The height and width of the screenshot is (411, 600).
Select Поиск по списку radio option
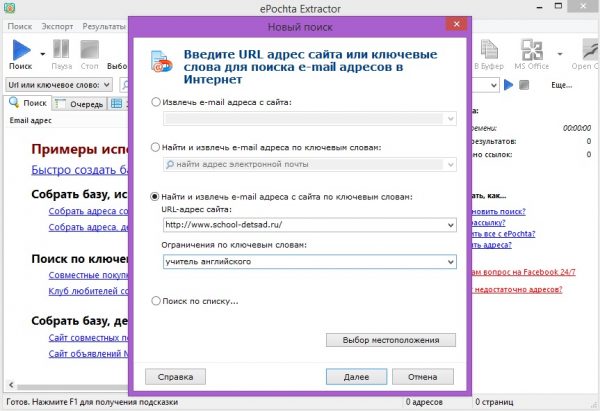(x=156, y=301)
